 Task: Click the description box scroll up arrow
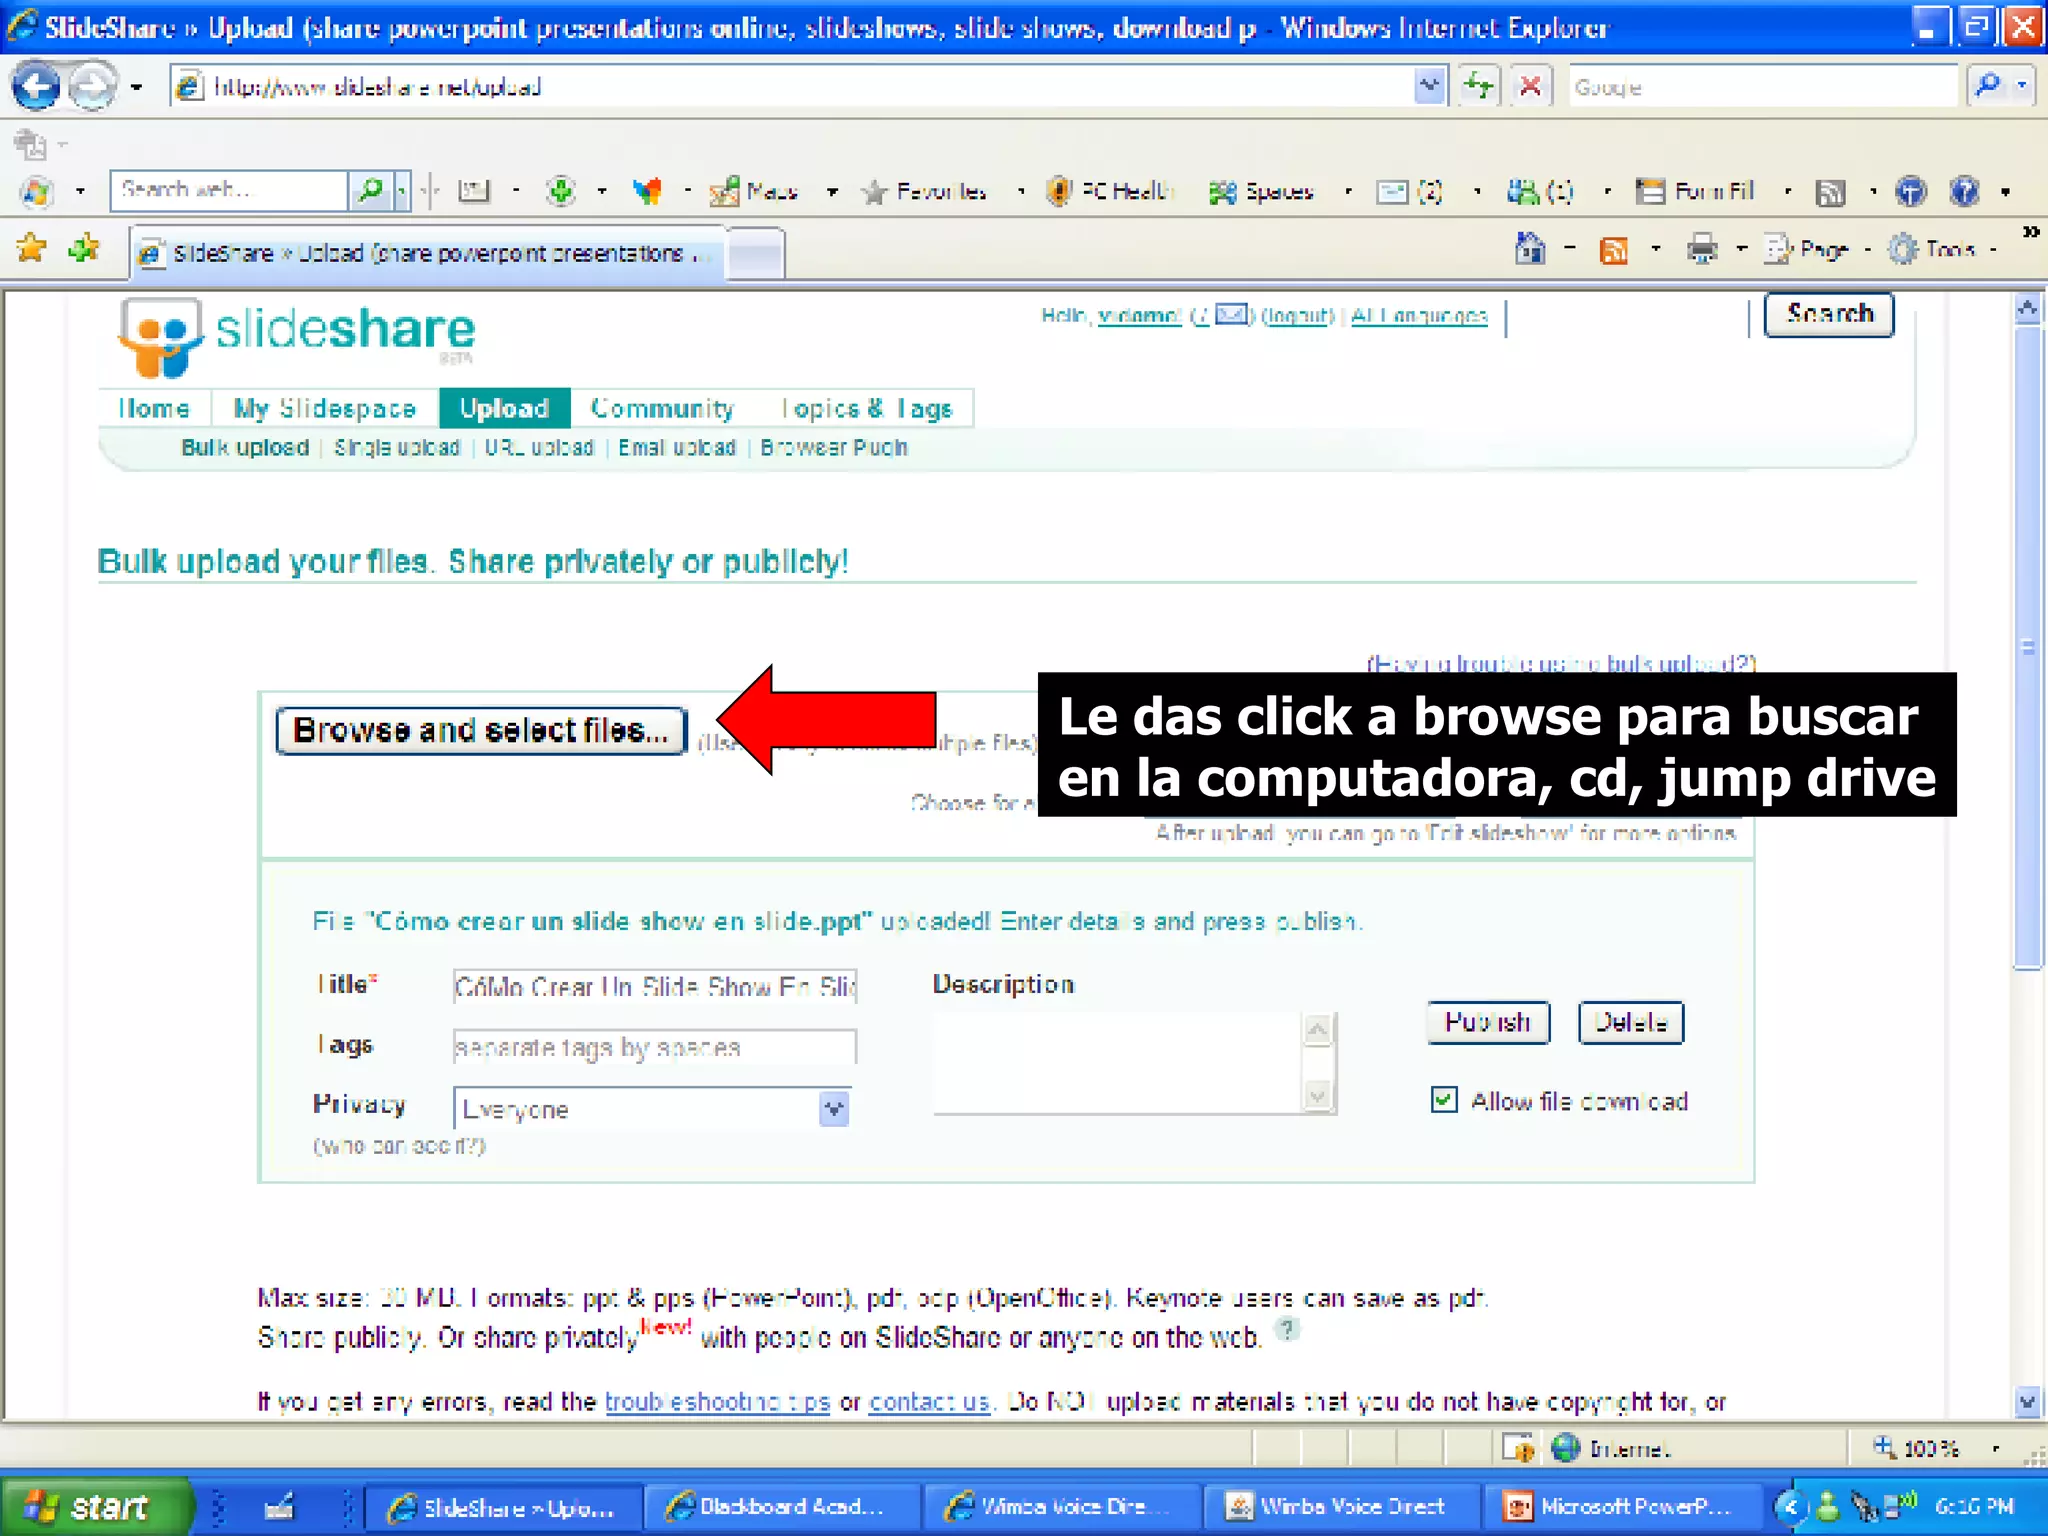pyautogui.click(x=1318, y=1029)
